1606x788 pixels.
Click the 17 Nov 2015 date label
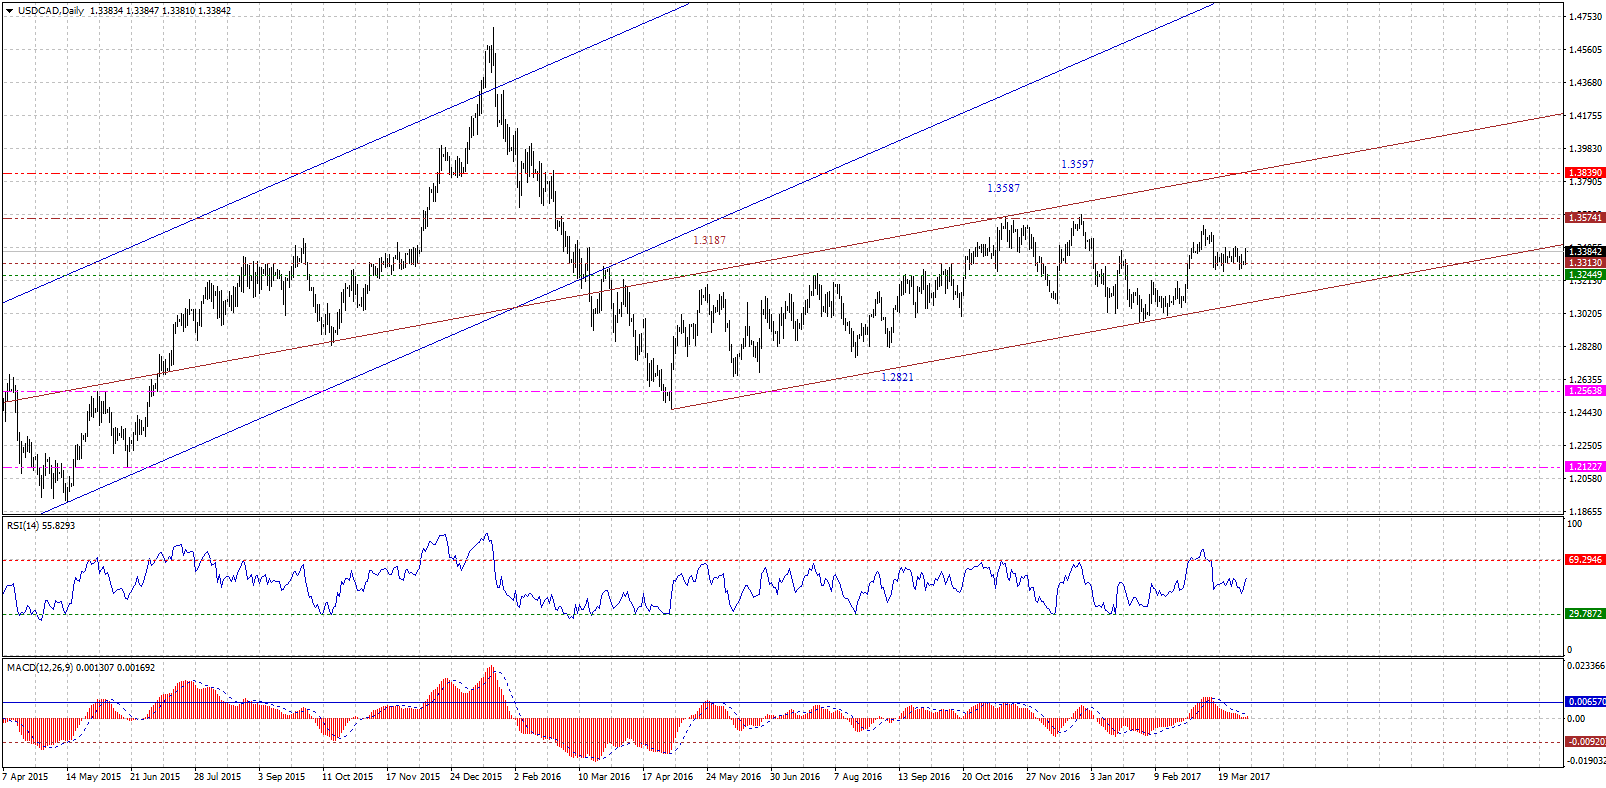pos(413,776)
